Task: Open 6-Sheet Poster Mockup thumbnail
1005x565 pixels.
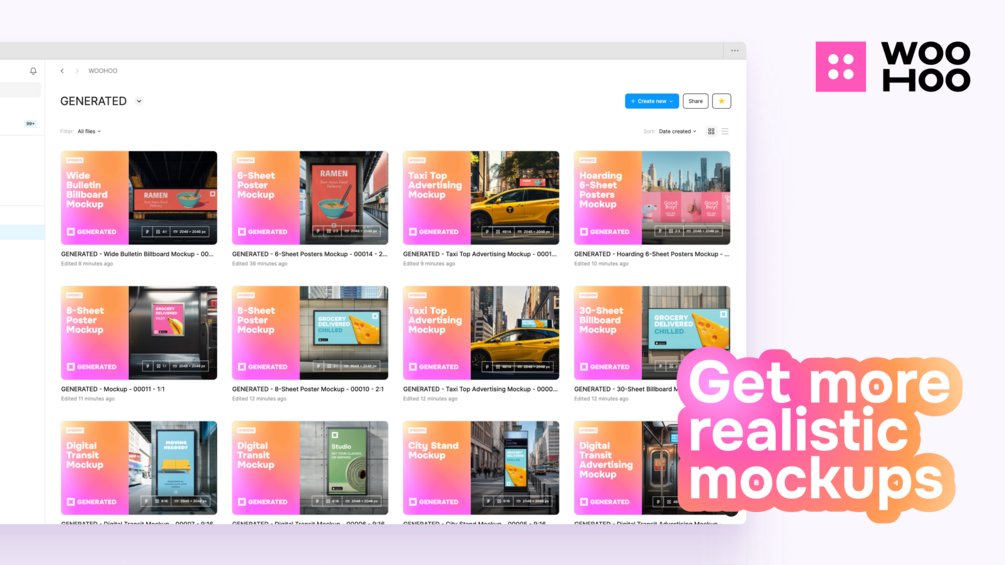Action: click(x=310, y=198)
